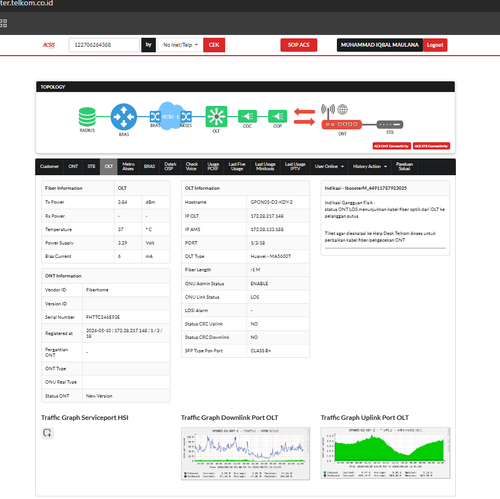Click the SFP Type value CLASS B+
Screen dimensions: 500x499
point(261,351)
